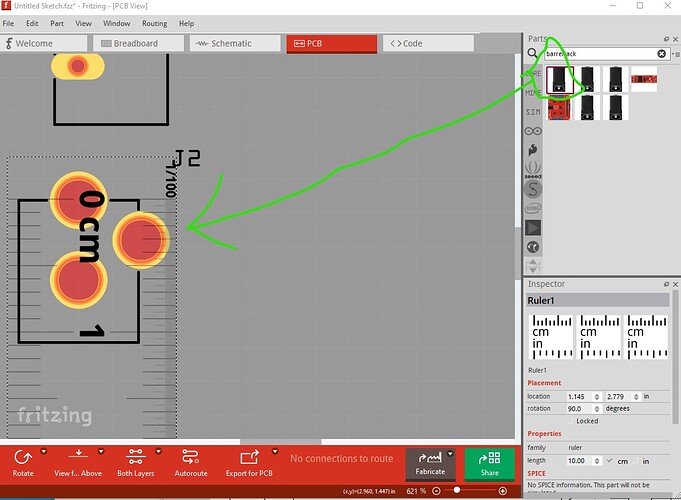Open the Rotate options dropdown arrow

[43, 452]
